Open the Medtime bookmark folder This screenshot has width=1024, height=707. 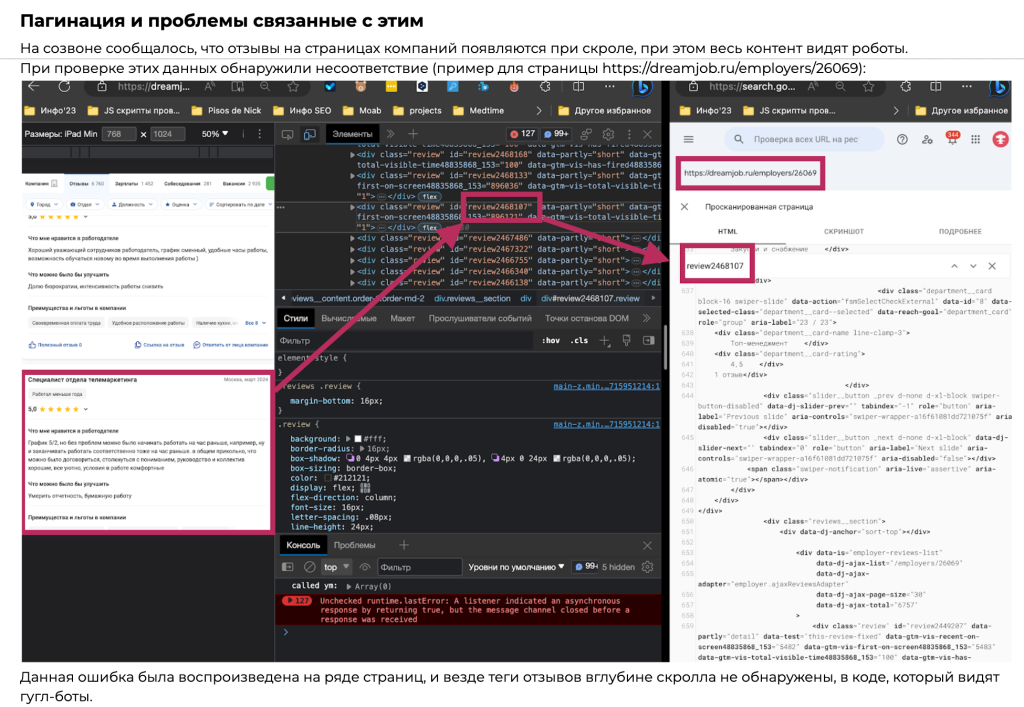[x=479, y=110]
